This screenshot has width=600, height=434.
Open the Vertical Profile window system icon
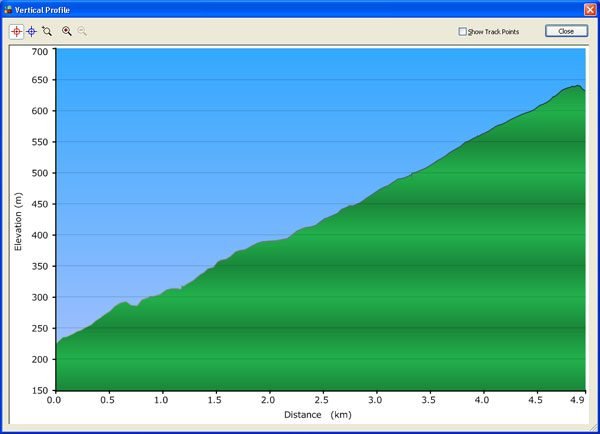10,9
